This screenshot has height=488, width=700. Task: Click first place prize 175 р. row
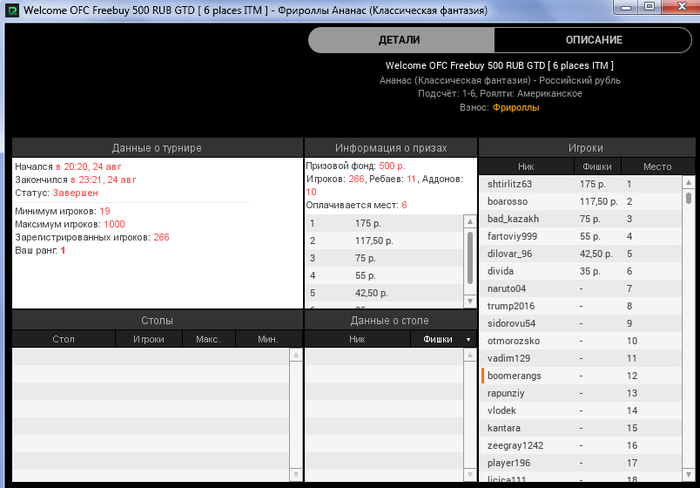pyautogui.click(x=384, y=223)
